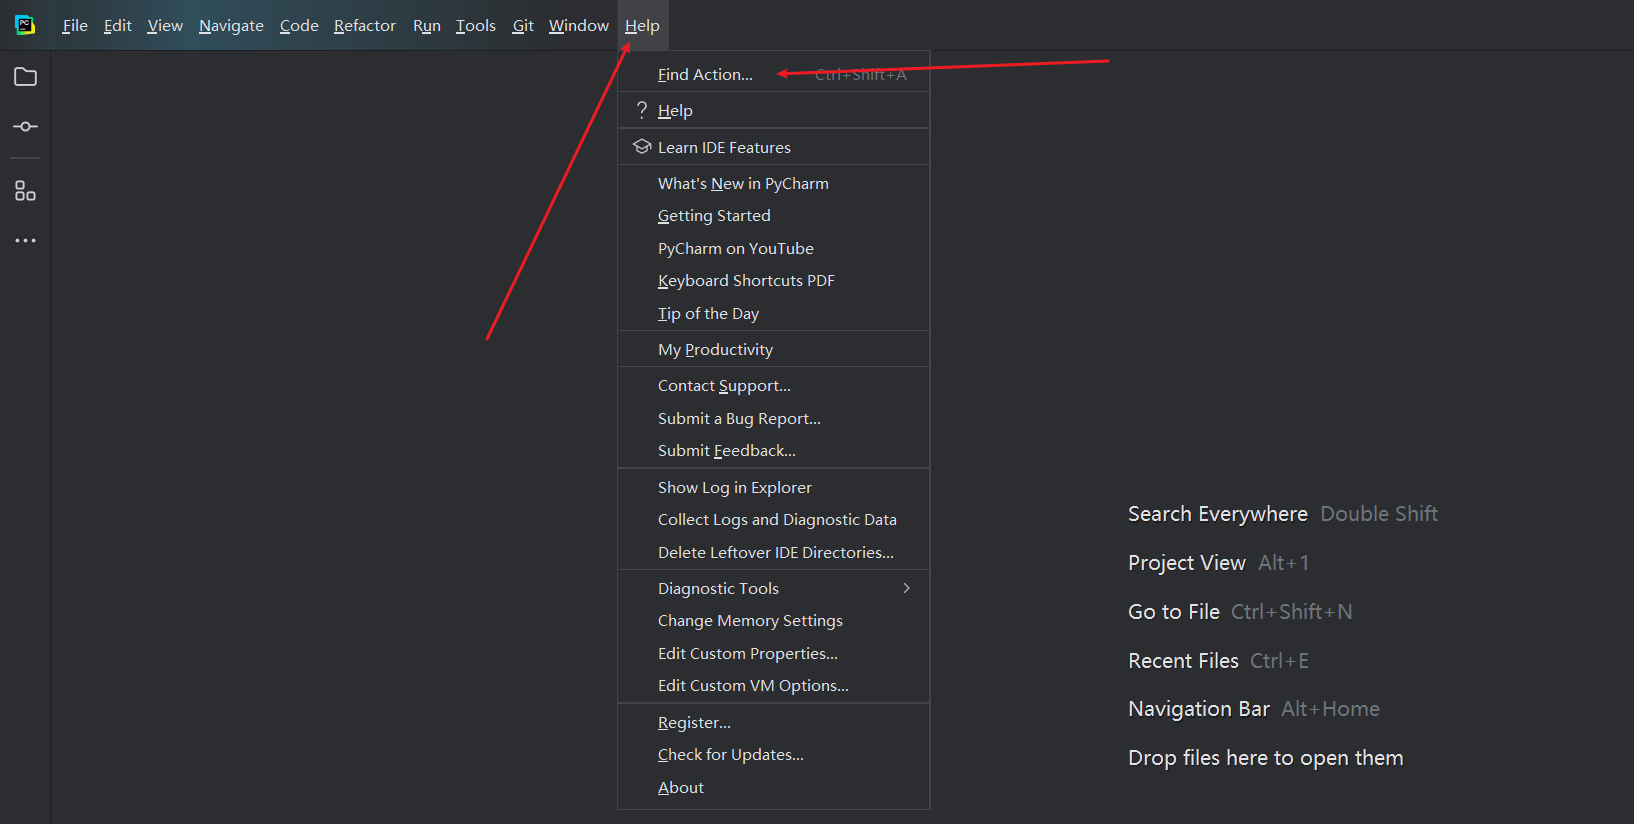Open the Code menu
This screenshot has height=824, width=1634.
299,26
